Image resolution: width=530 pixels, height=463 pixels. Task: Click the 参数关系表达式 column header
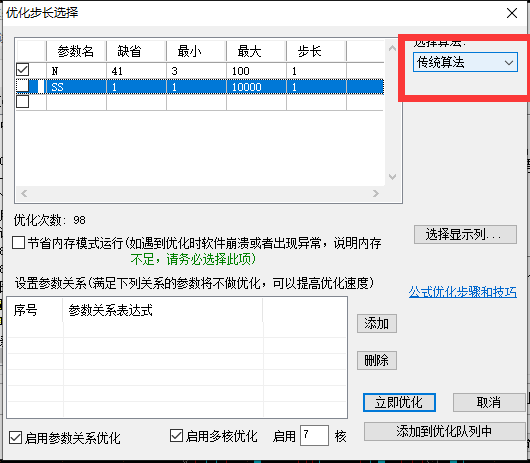click(163, 310)
